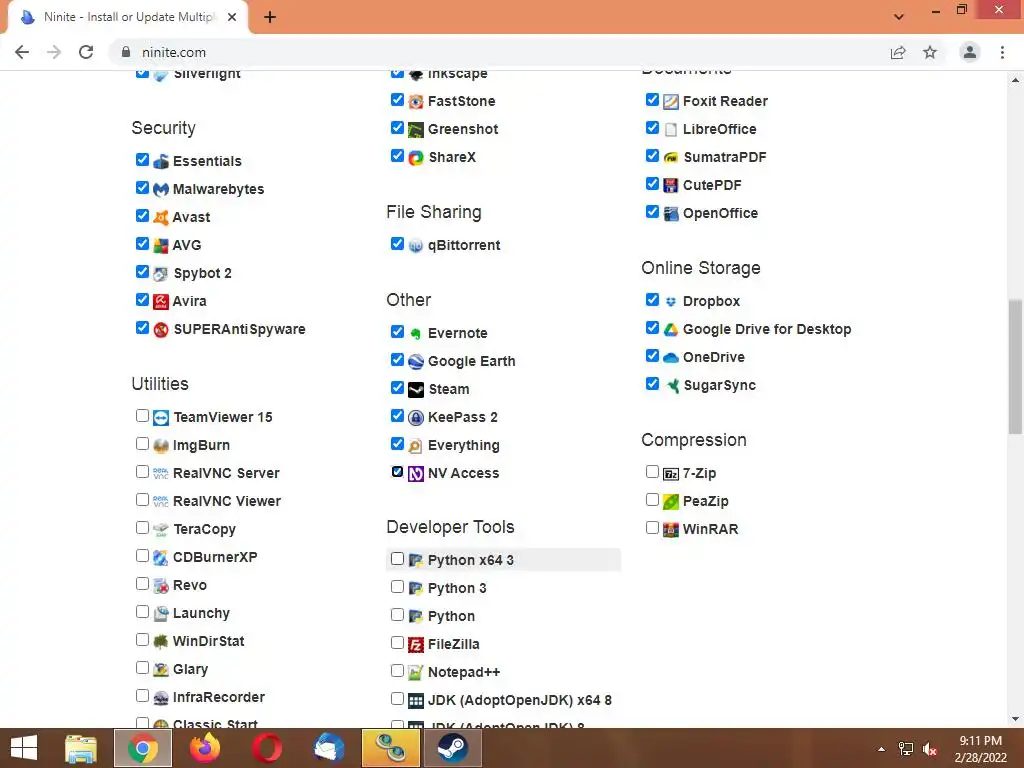This screenshot has width=1024, height=768.
Task: Check the 7-Zip checkbox
Action: (652, 472)
